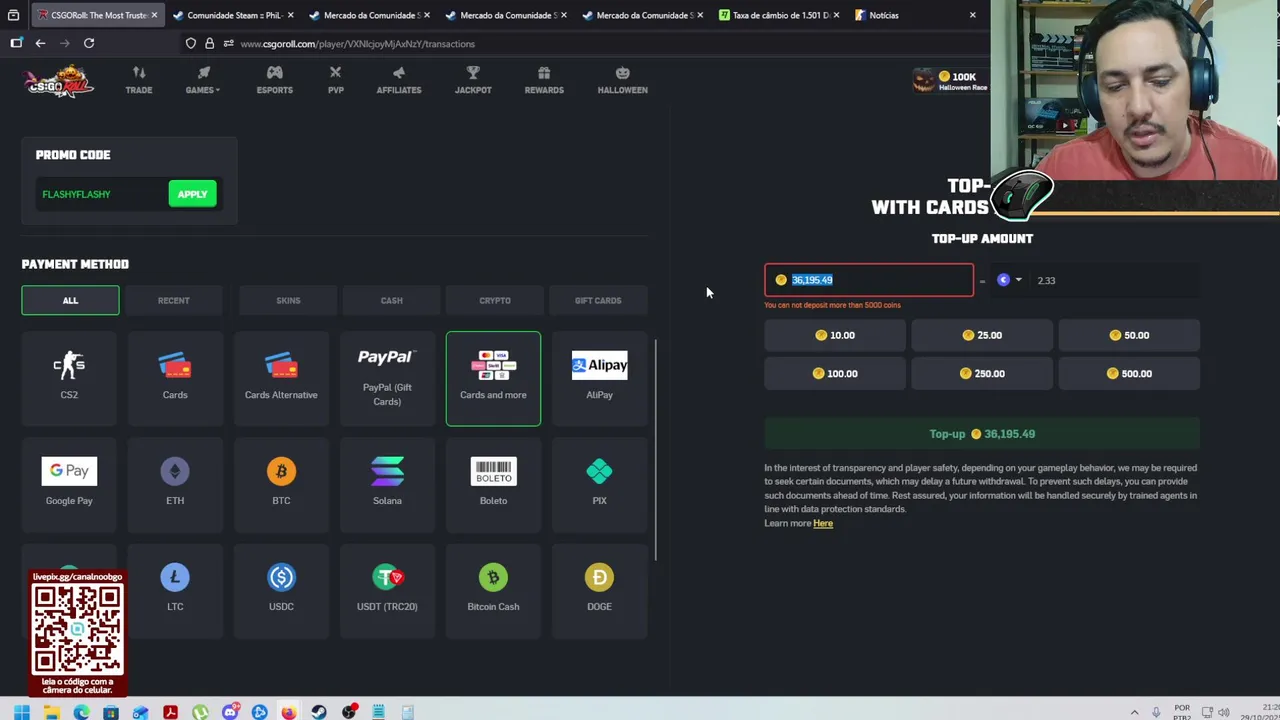Apply the promo code
1280x720 pixels.
click(192, 194)
